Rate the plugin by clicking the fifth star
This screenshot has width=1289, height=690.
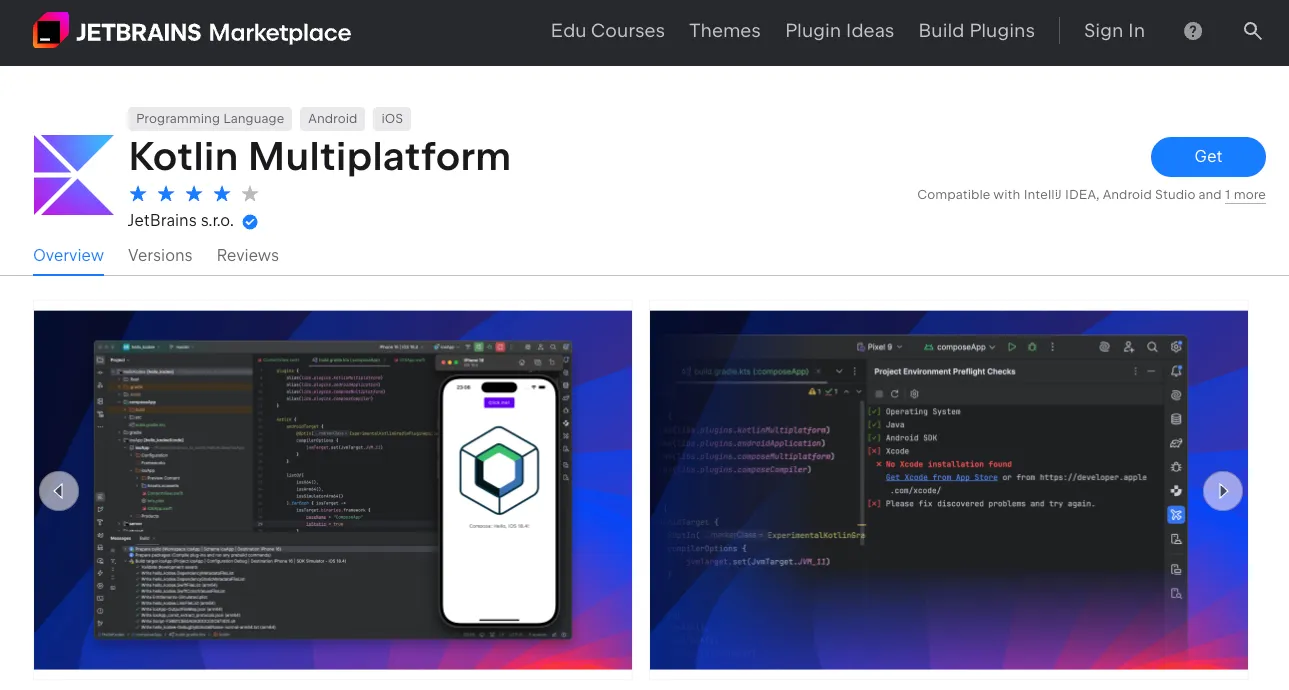coord(249,194)
